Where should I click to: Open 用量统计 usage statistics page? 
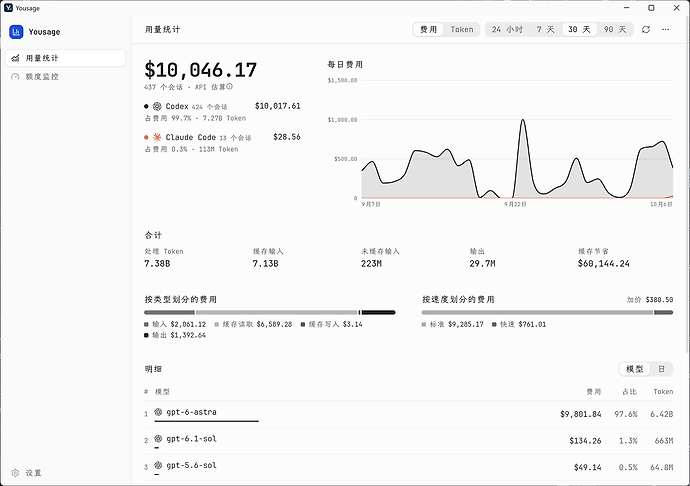(66, 58)
